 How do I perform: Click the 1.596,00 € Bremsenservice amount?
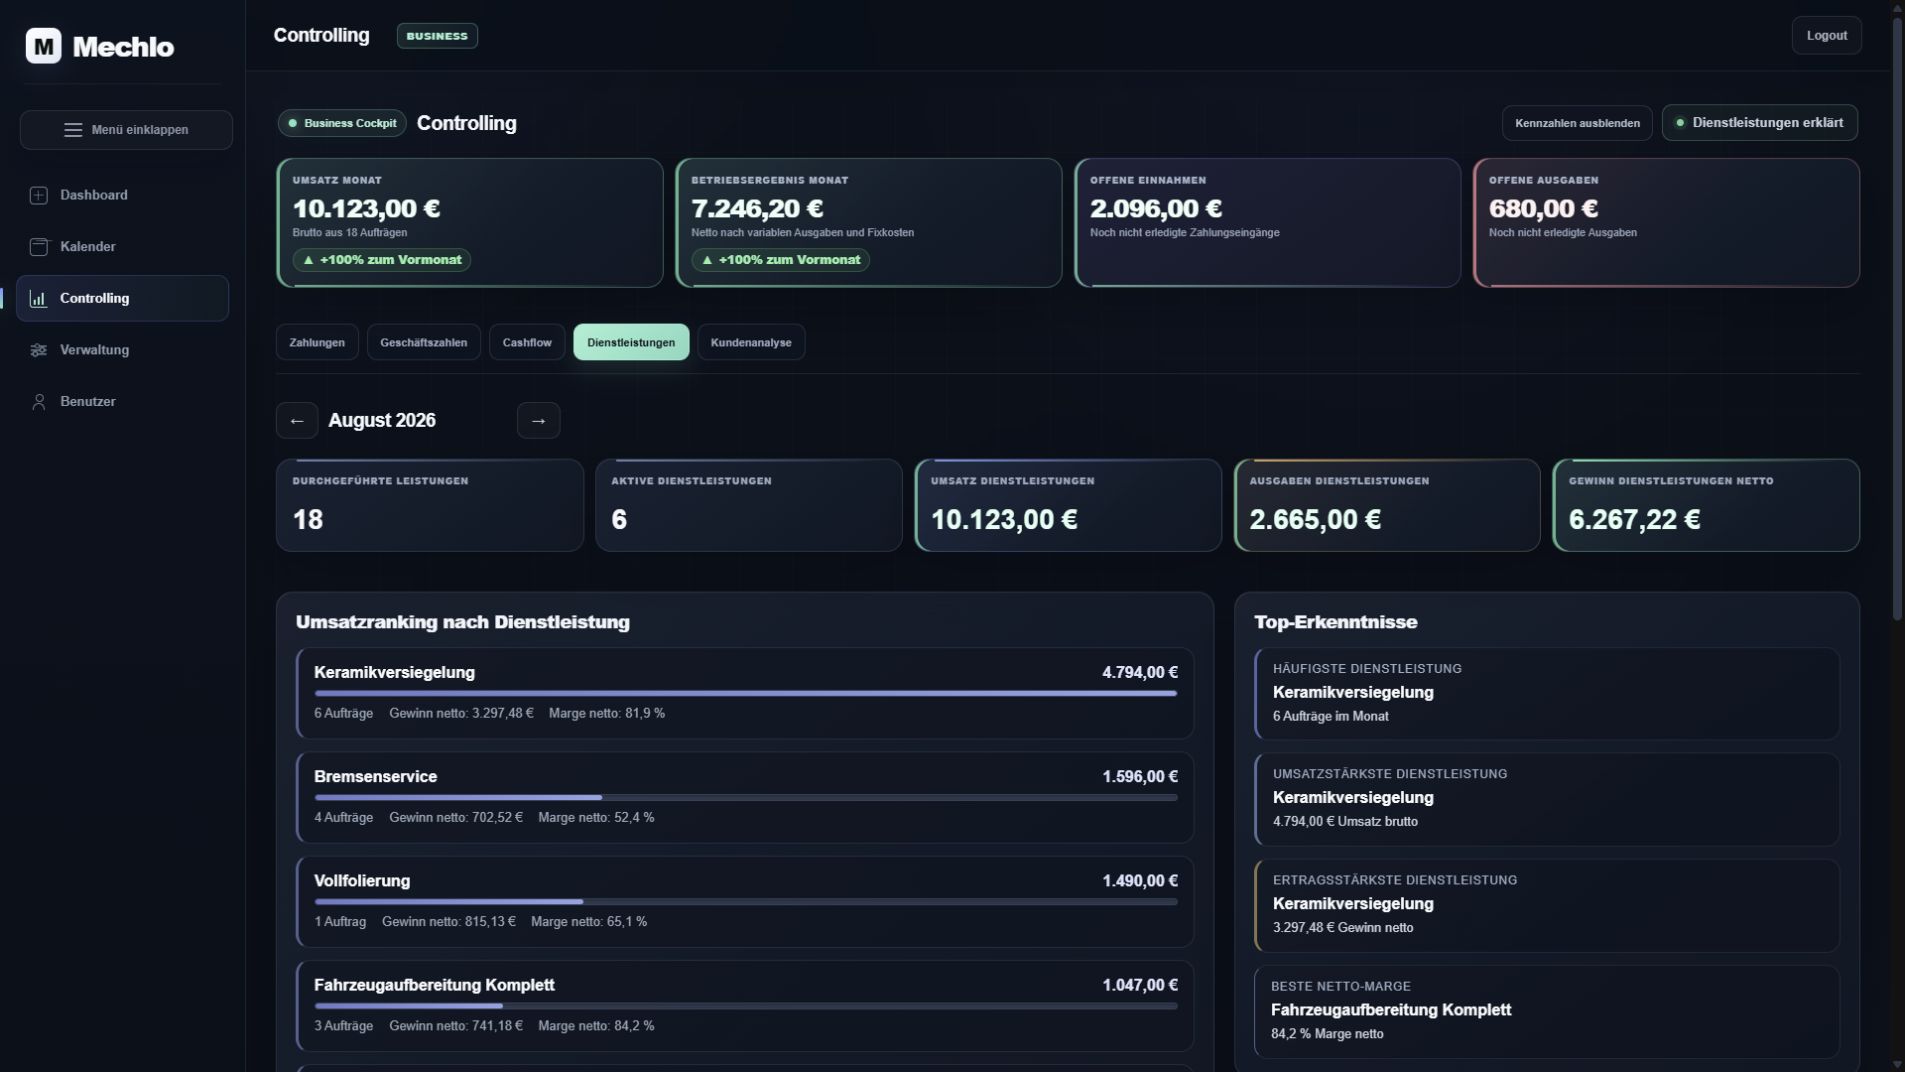pyautogui.click(x=1140, y=777)
